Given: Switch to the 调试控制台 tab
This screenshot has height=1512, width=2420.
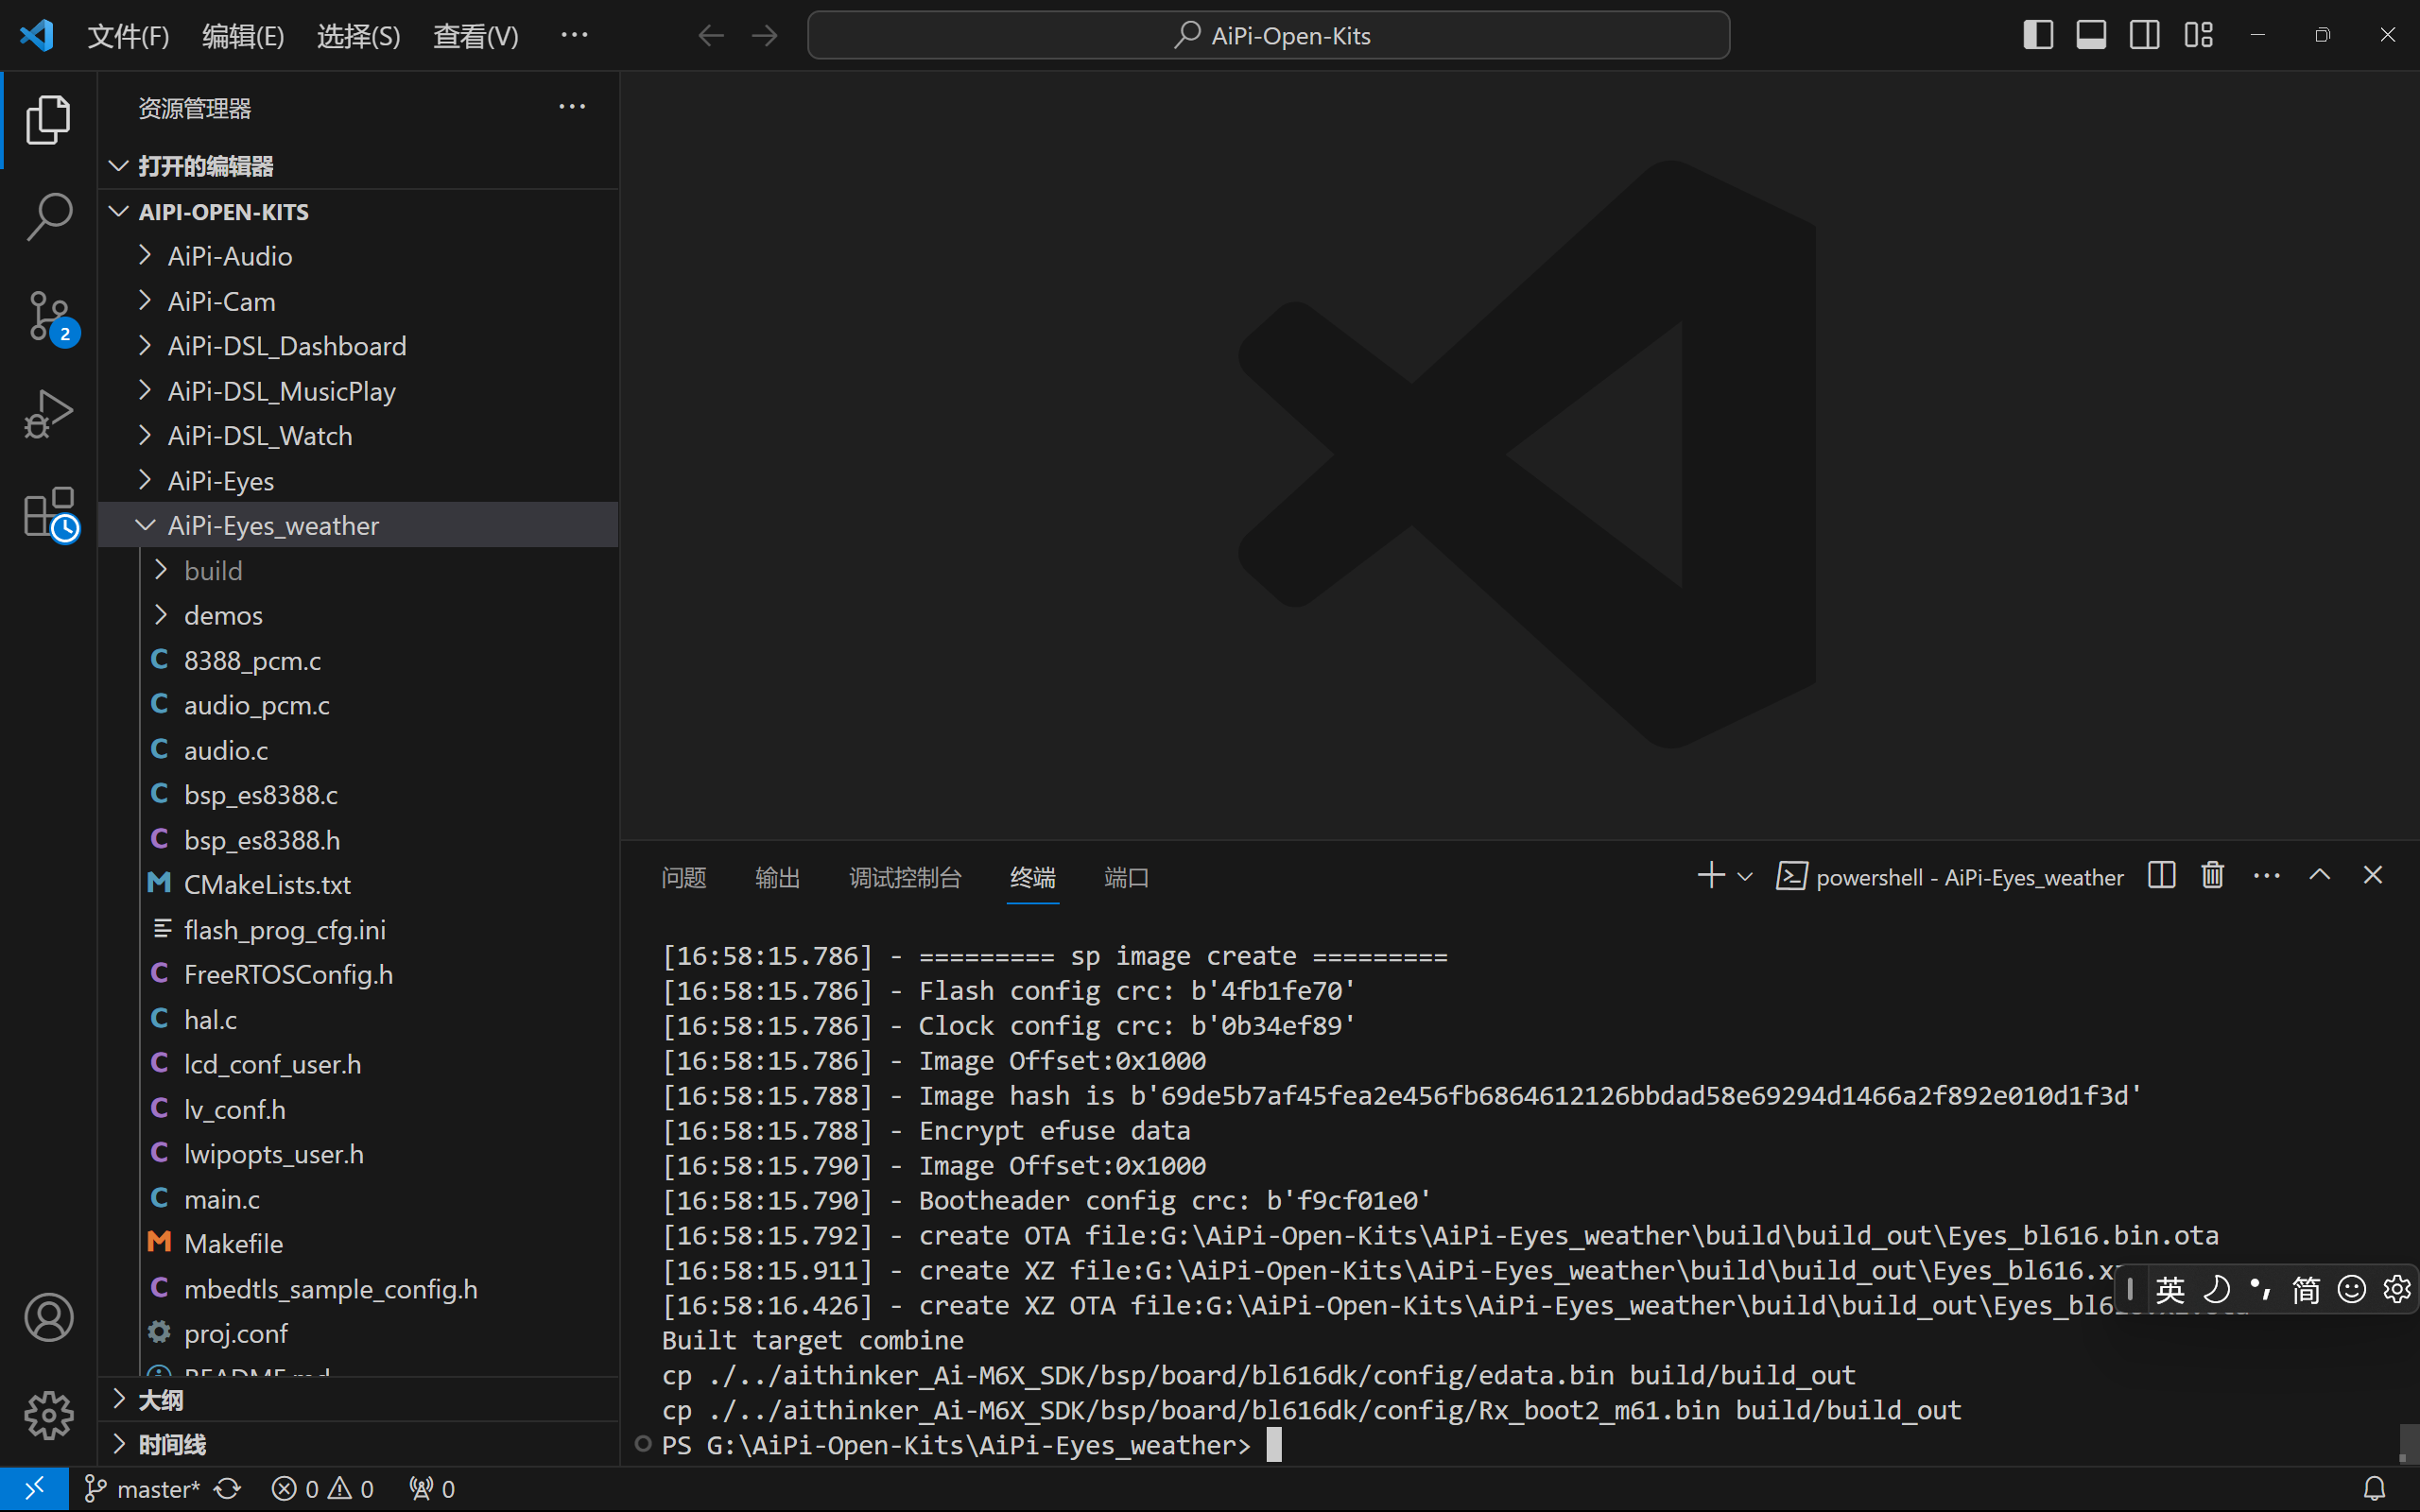Looking at the screenshot, I should pos(905,877).
